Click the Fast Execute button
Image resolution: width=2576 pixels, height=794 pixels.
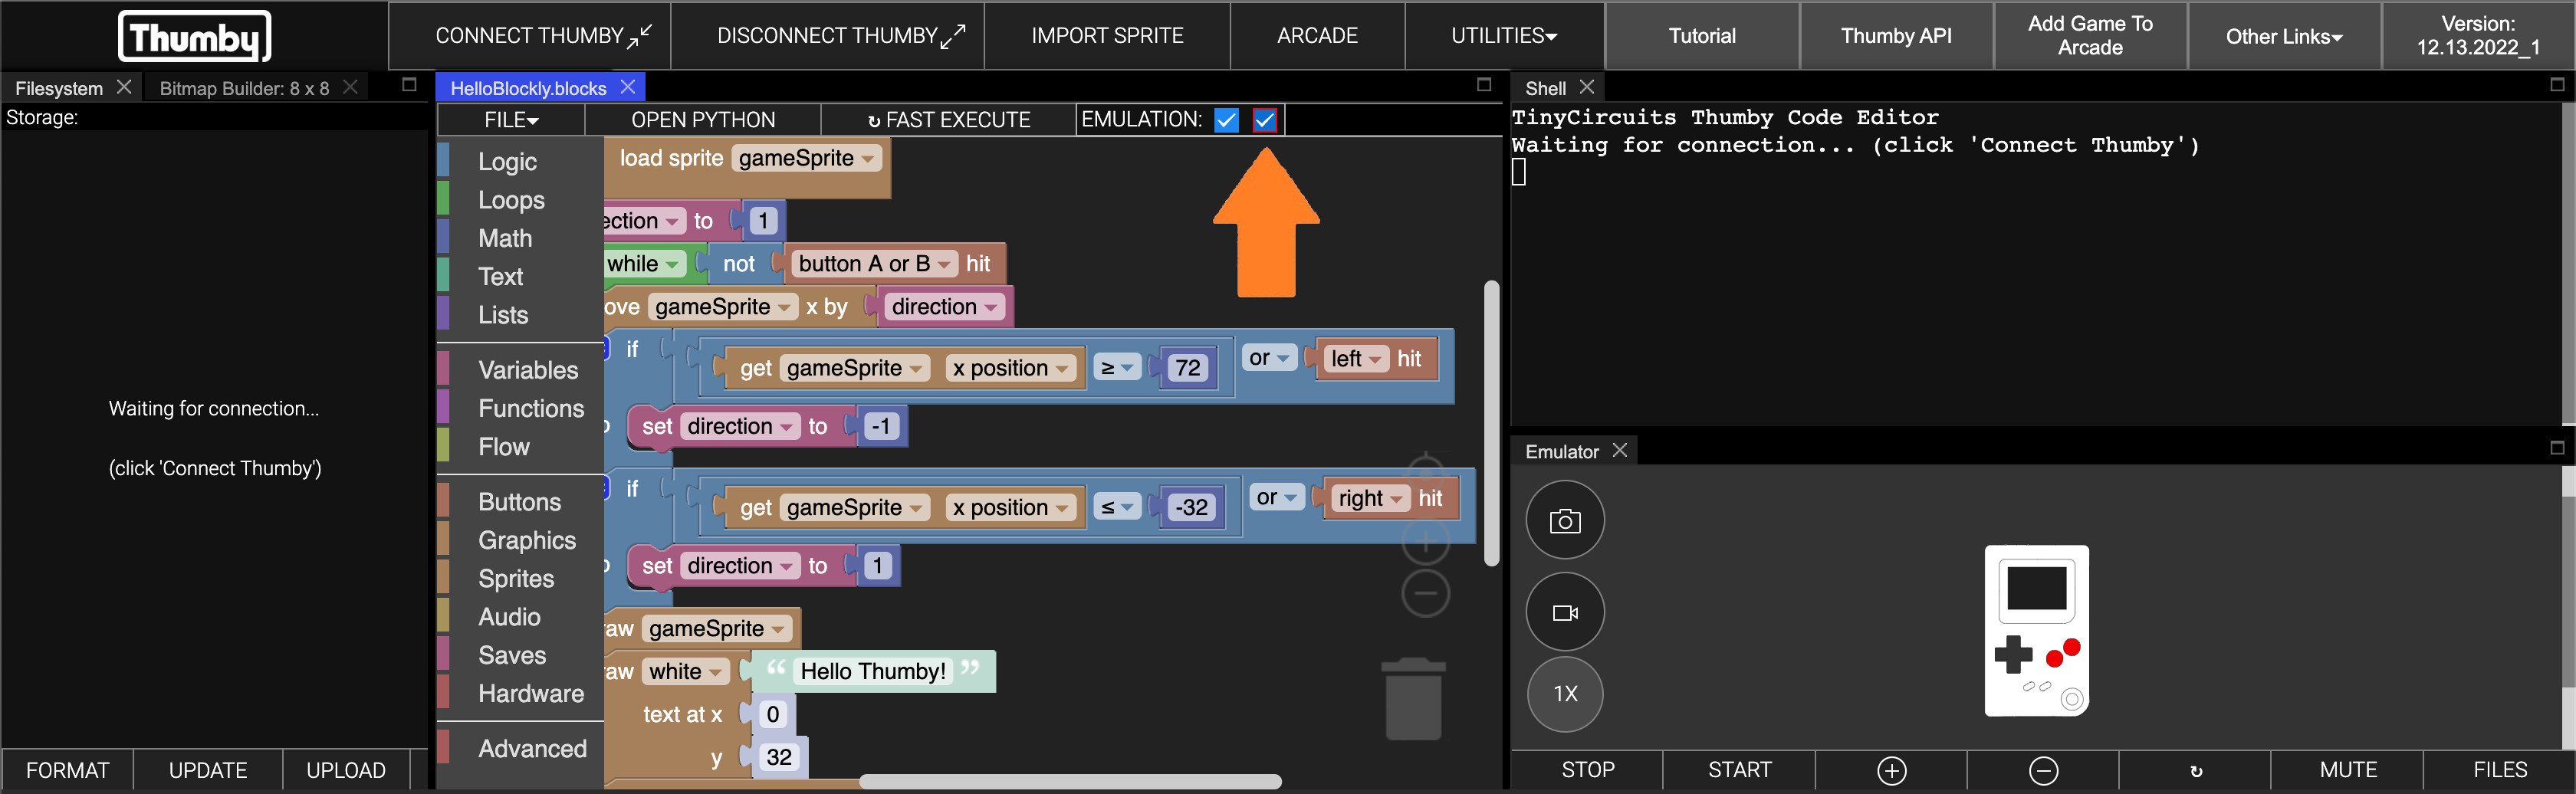pyautogui.click(x=948, y=120)
